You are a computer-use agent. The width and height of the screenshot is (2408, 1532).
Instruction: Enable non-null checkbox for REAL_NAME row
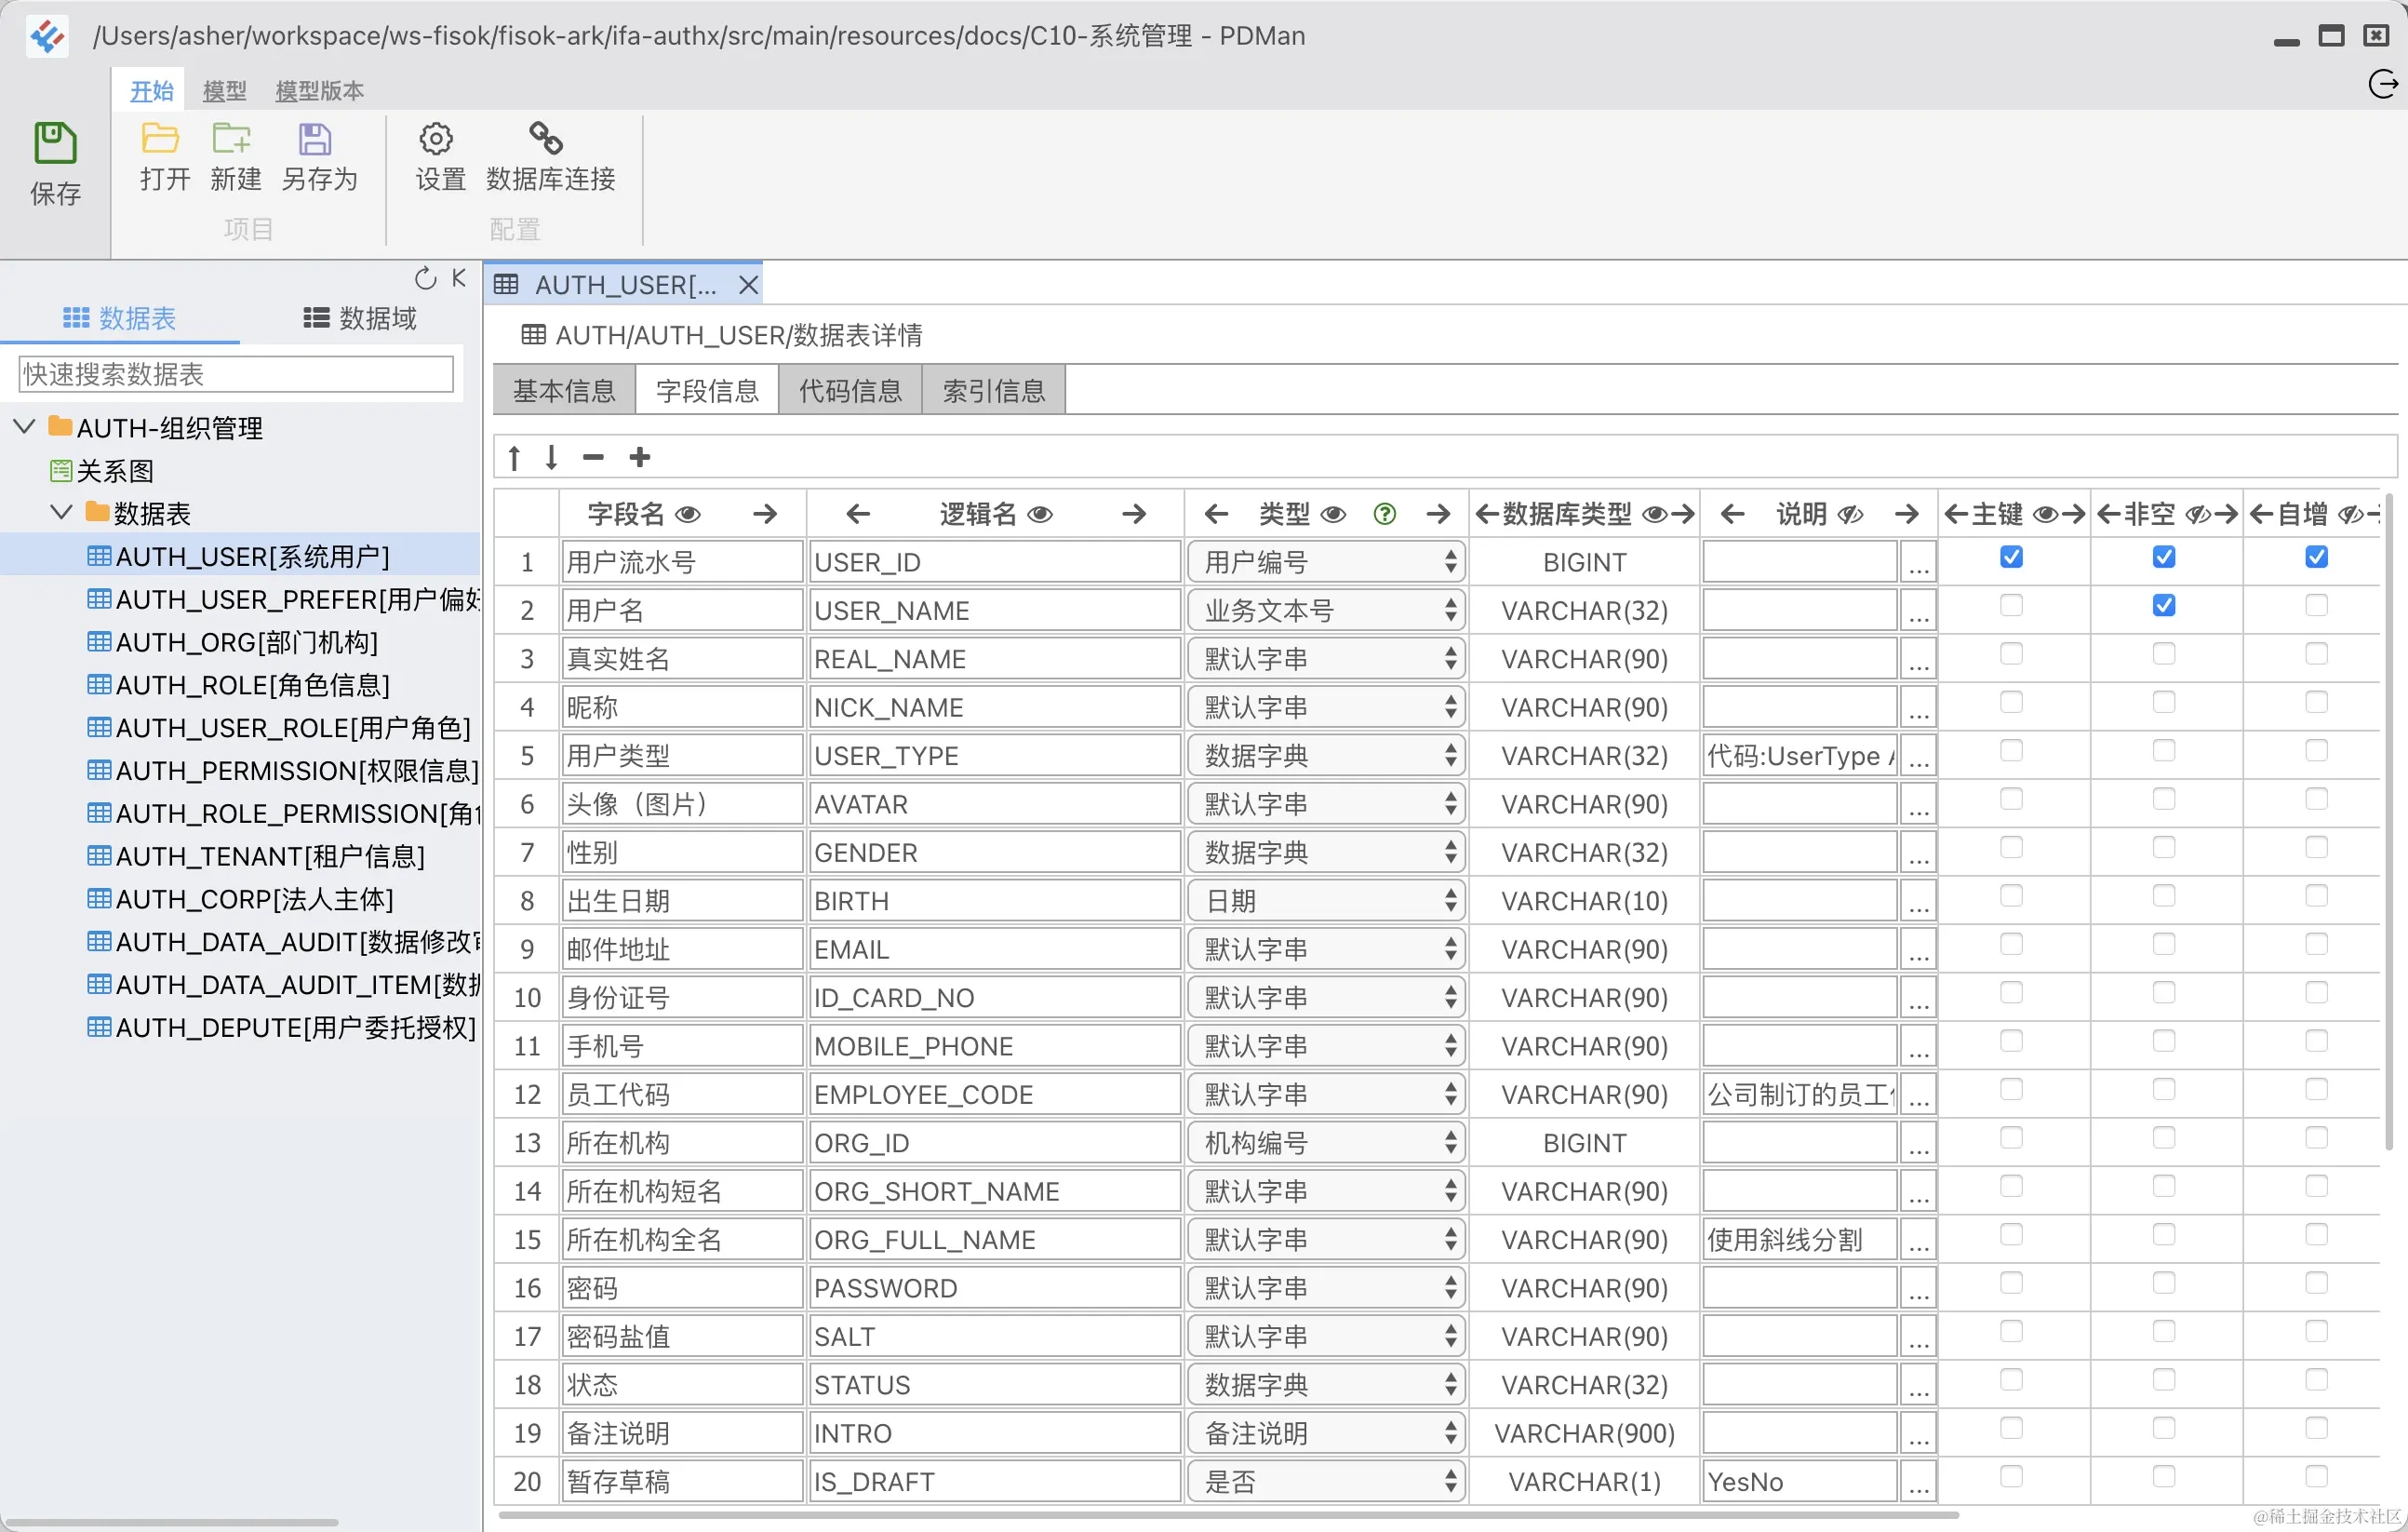tap(2164, 654)
